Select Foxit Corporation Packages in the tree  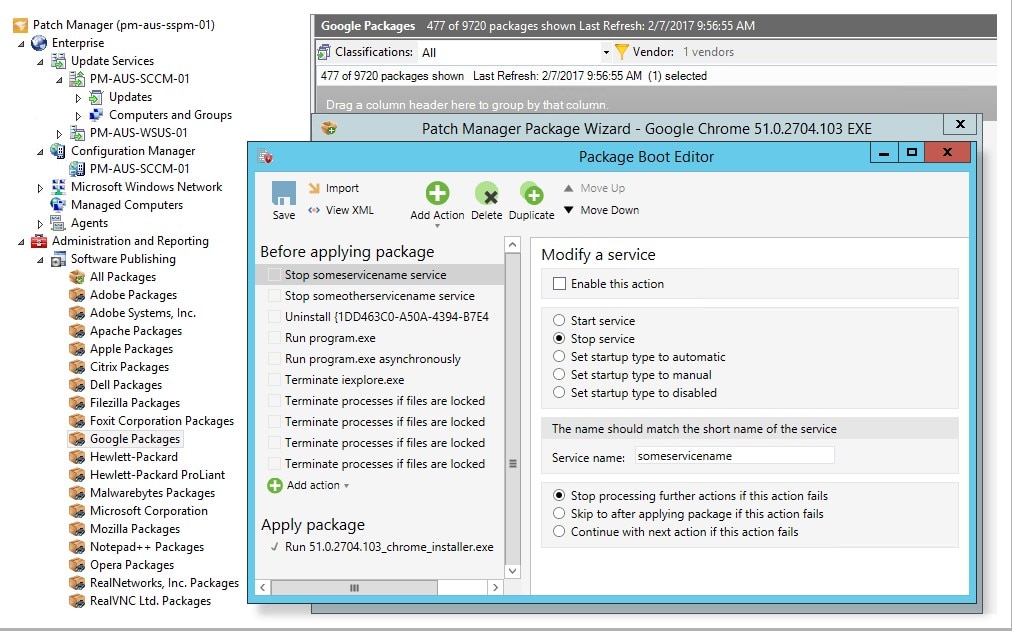pyautogui.click(x=162, y=421)
